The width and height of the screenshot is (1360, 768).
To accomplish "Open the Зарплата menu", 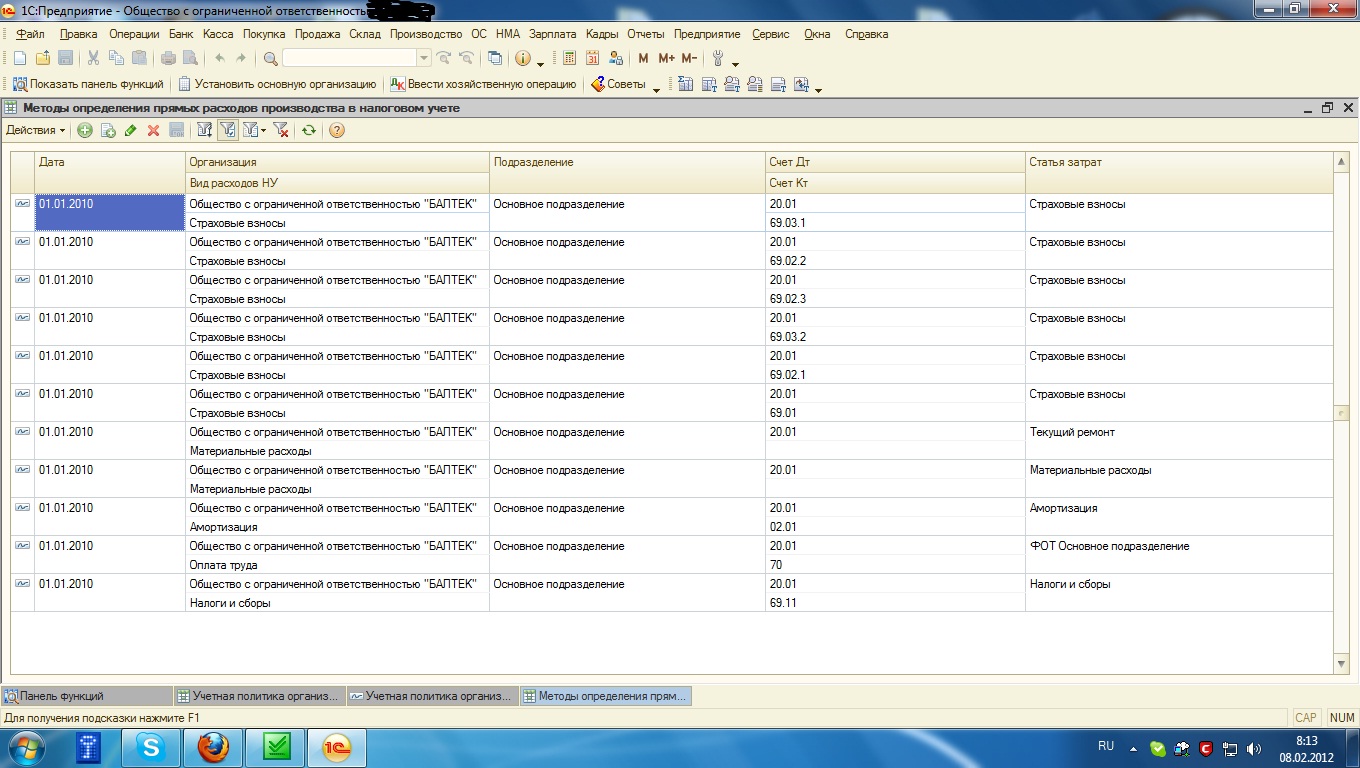I will click(552, 34).
